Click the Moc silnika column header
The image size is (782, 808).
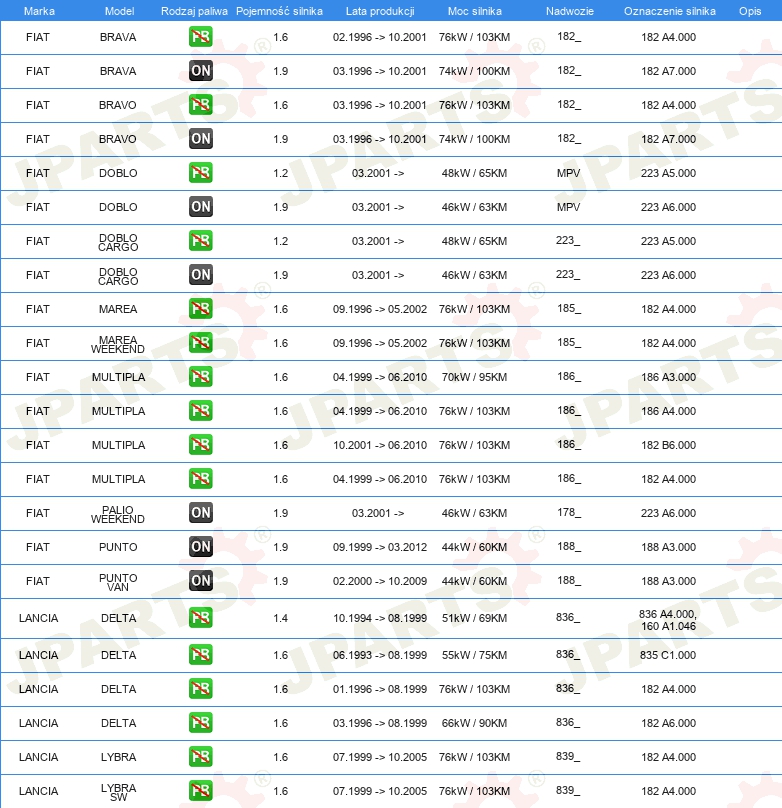pos(474,11)
